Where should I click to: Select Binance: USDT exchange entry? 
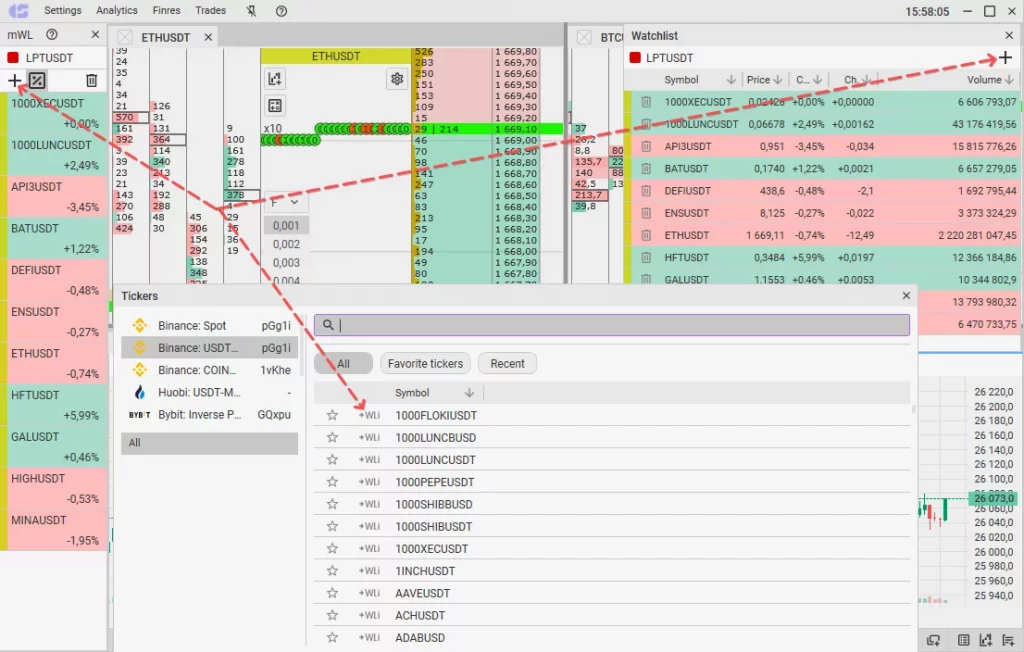tap(210, 348)
